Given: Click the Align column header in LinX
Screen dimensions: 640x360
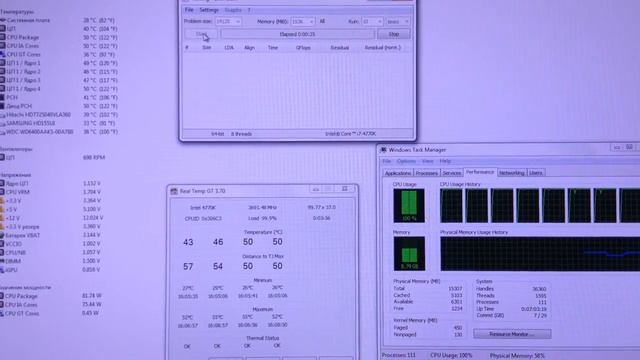Looking at the screenshot, I should pos(249,48).
